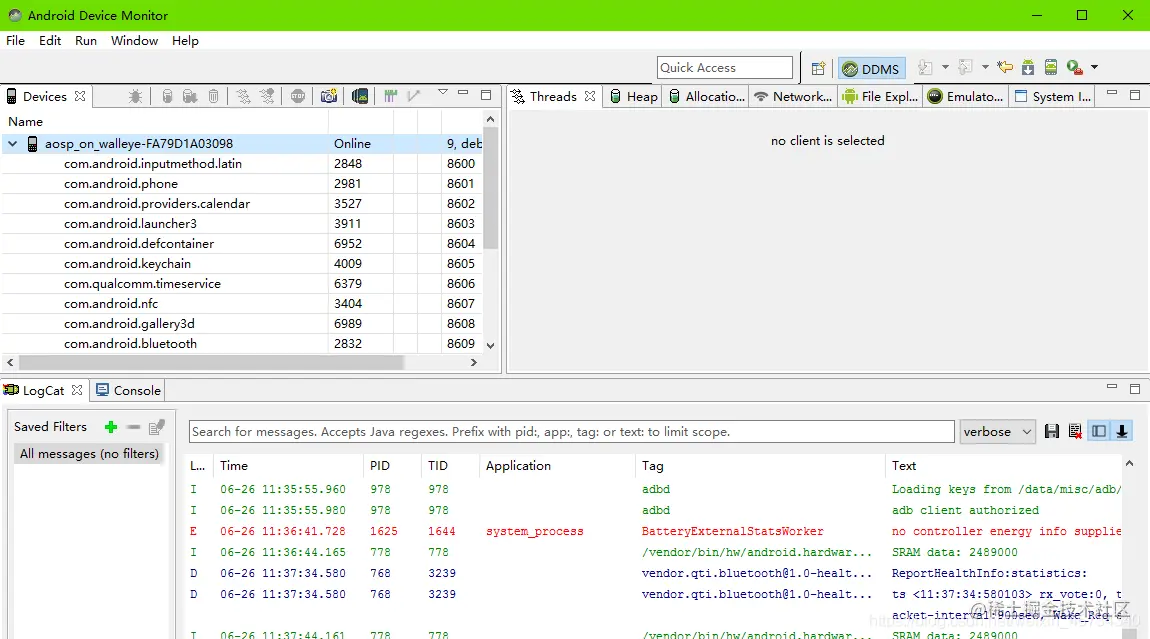Toggle the saved filters view display
The height and width of the screenshot is (639, 1150).
tap(1099, 431)
